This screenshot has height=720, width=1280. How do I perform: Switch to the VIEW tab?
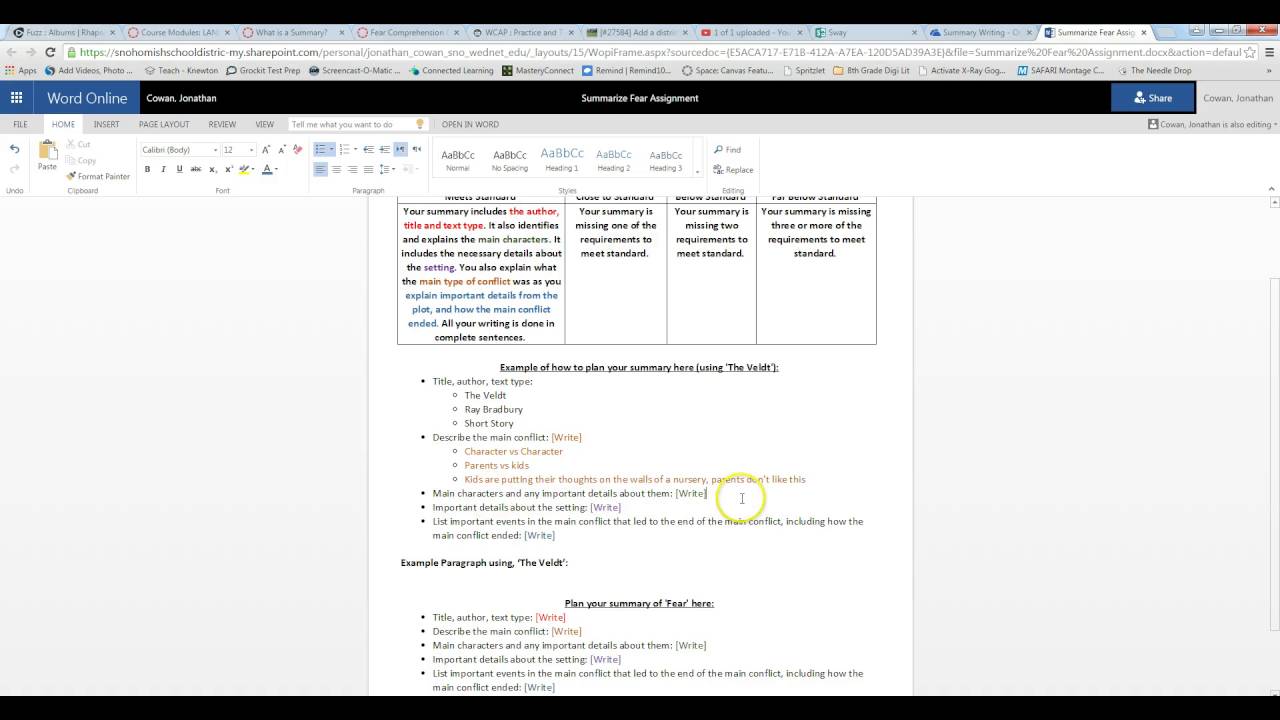(x=264, y=124)
